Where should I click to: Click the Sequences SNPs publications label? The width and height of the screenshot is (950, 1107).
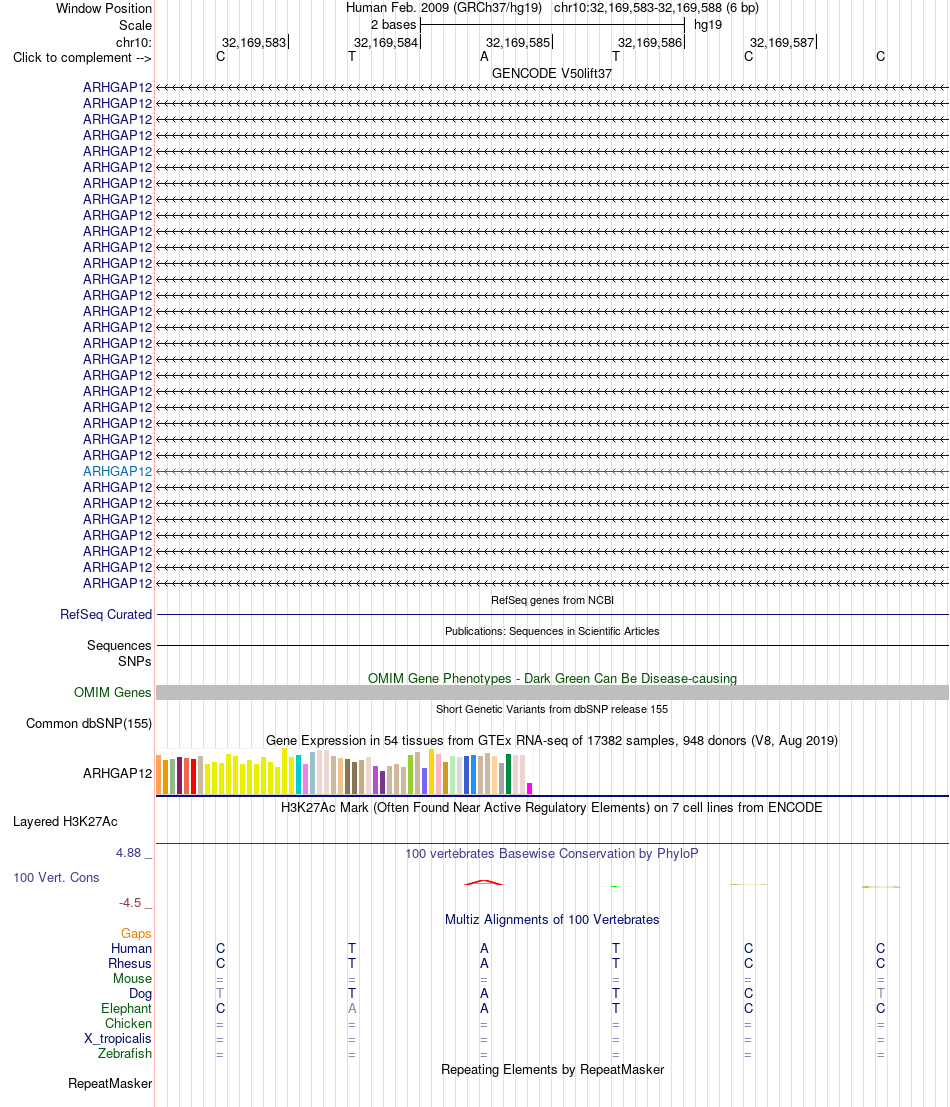[119, 654]
